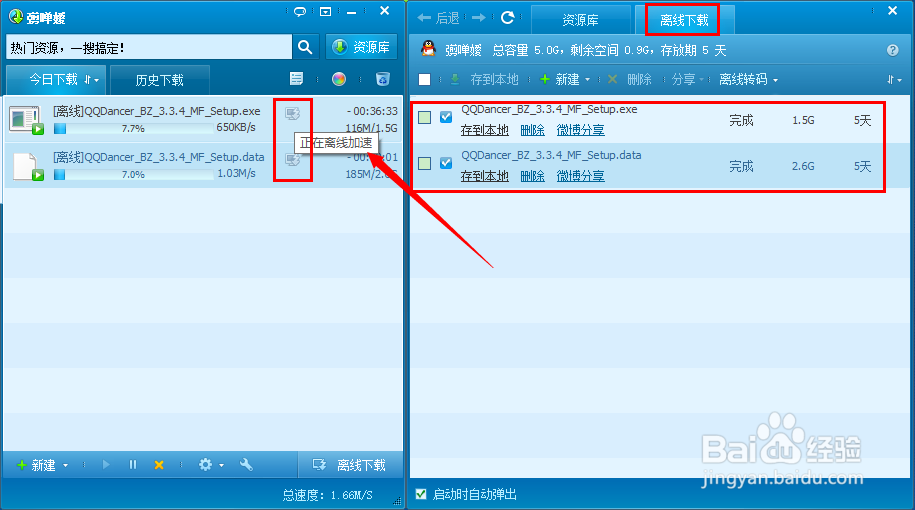Expand the settings gear dropdown arrow

221,466
